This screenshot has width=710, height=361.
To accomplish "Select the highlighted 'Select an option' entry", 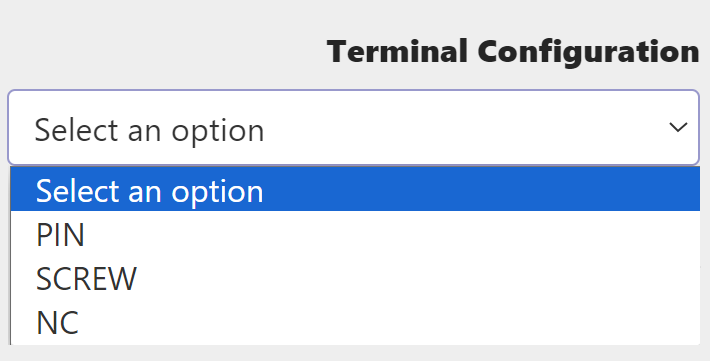I will coord(355,189).
